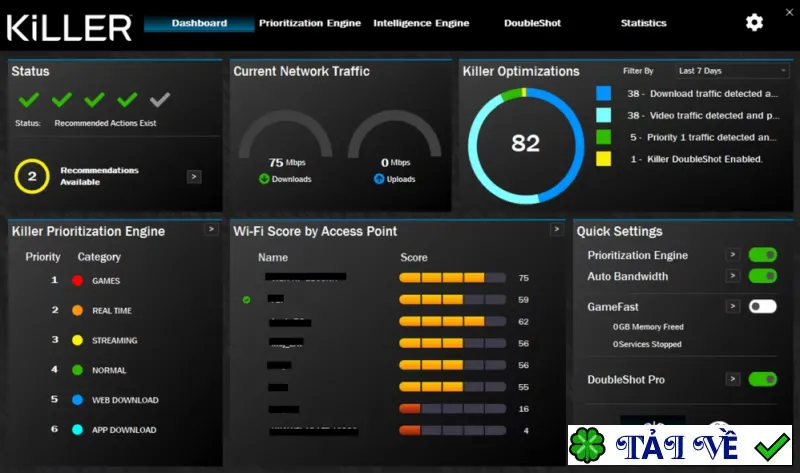Click the score bar with value 4
Viewport: 800px width, 473px height.
pyautogui.click(x=453, y=431)
